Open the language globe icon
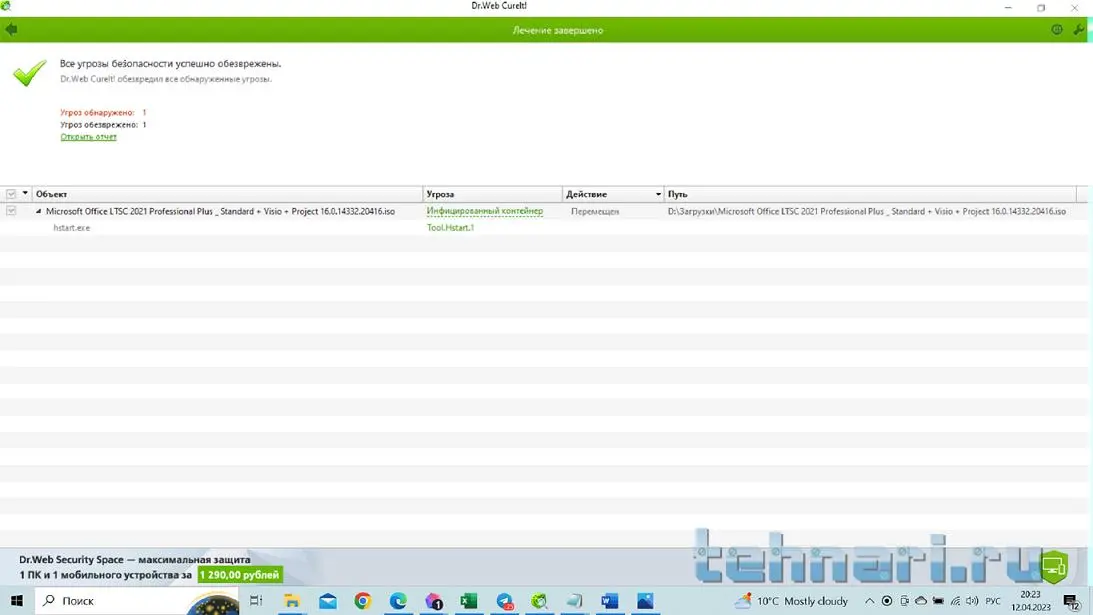 click(1057, 29)
